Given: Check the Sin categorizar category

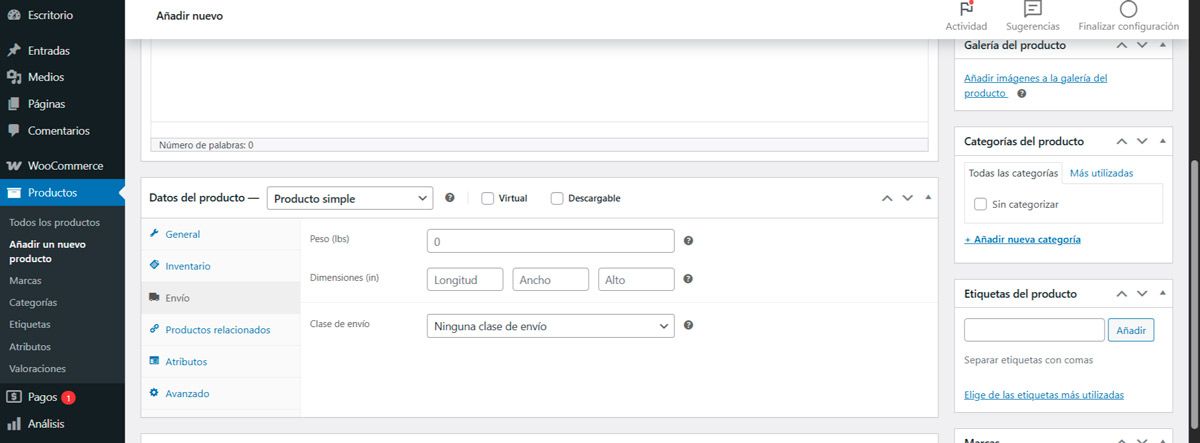Looking at the screenshot, I should coord(980,204).
